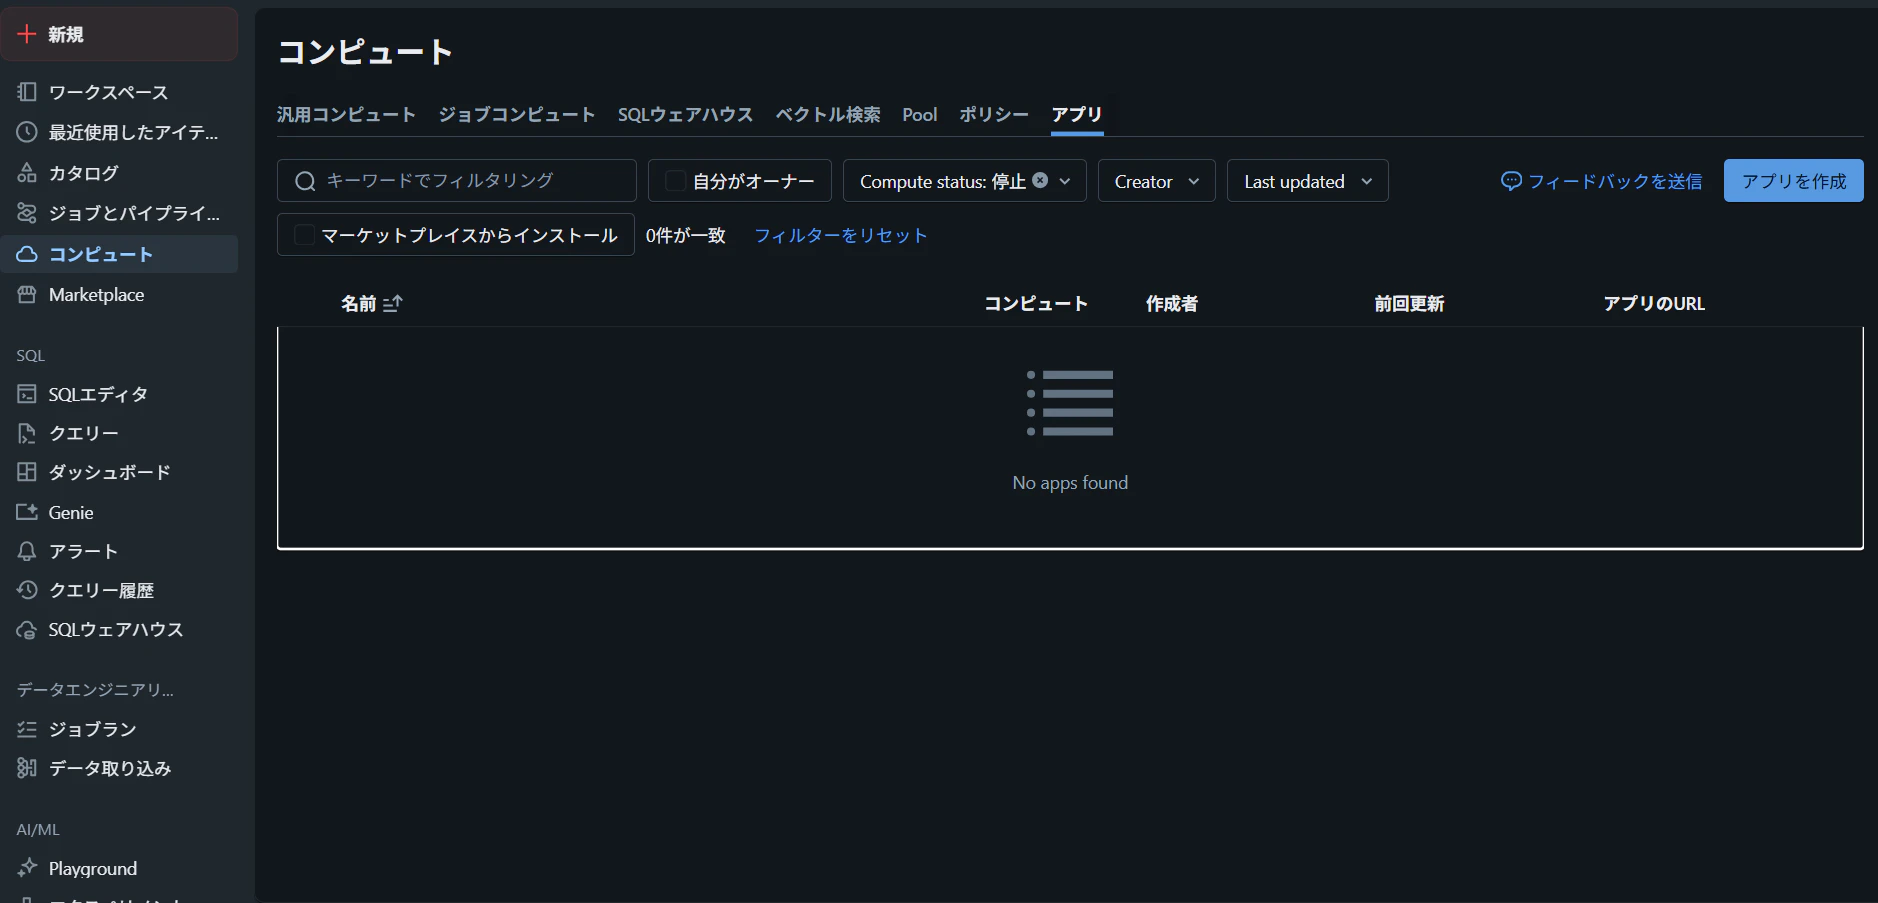Click the 作成者 column header

pyautogui.click(x=1172, y=303)
